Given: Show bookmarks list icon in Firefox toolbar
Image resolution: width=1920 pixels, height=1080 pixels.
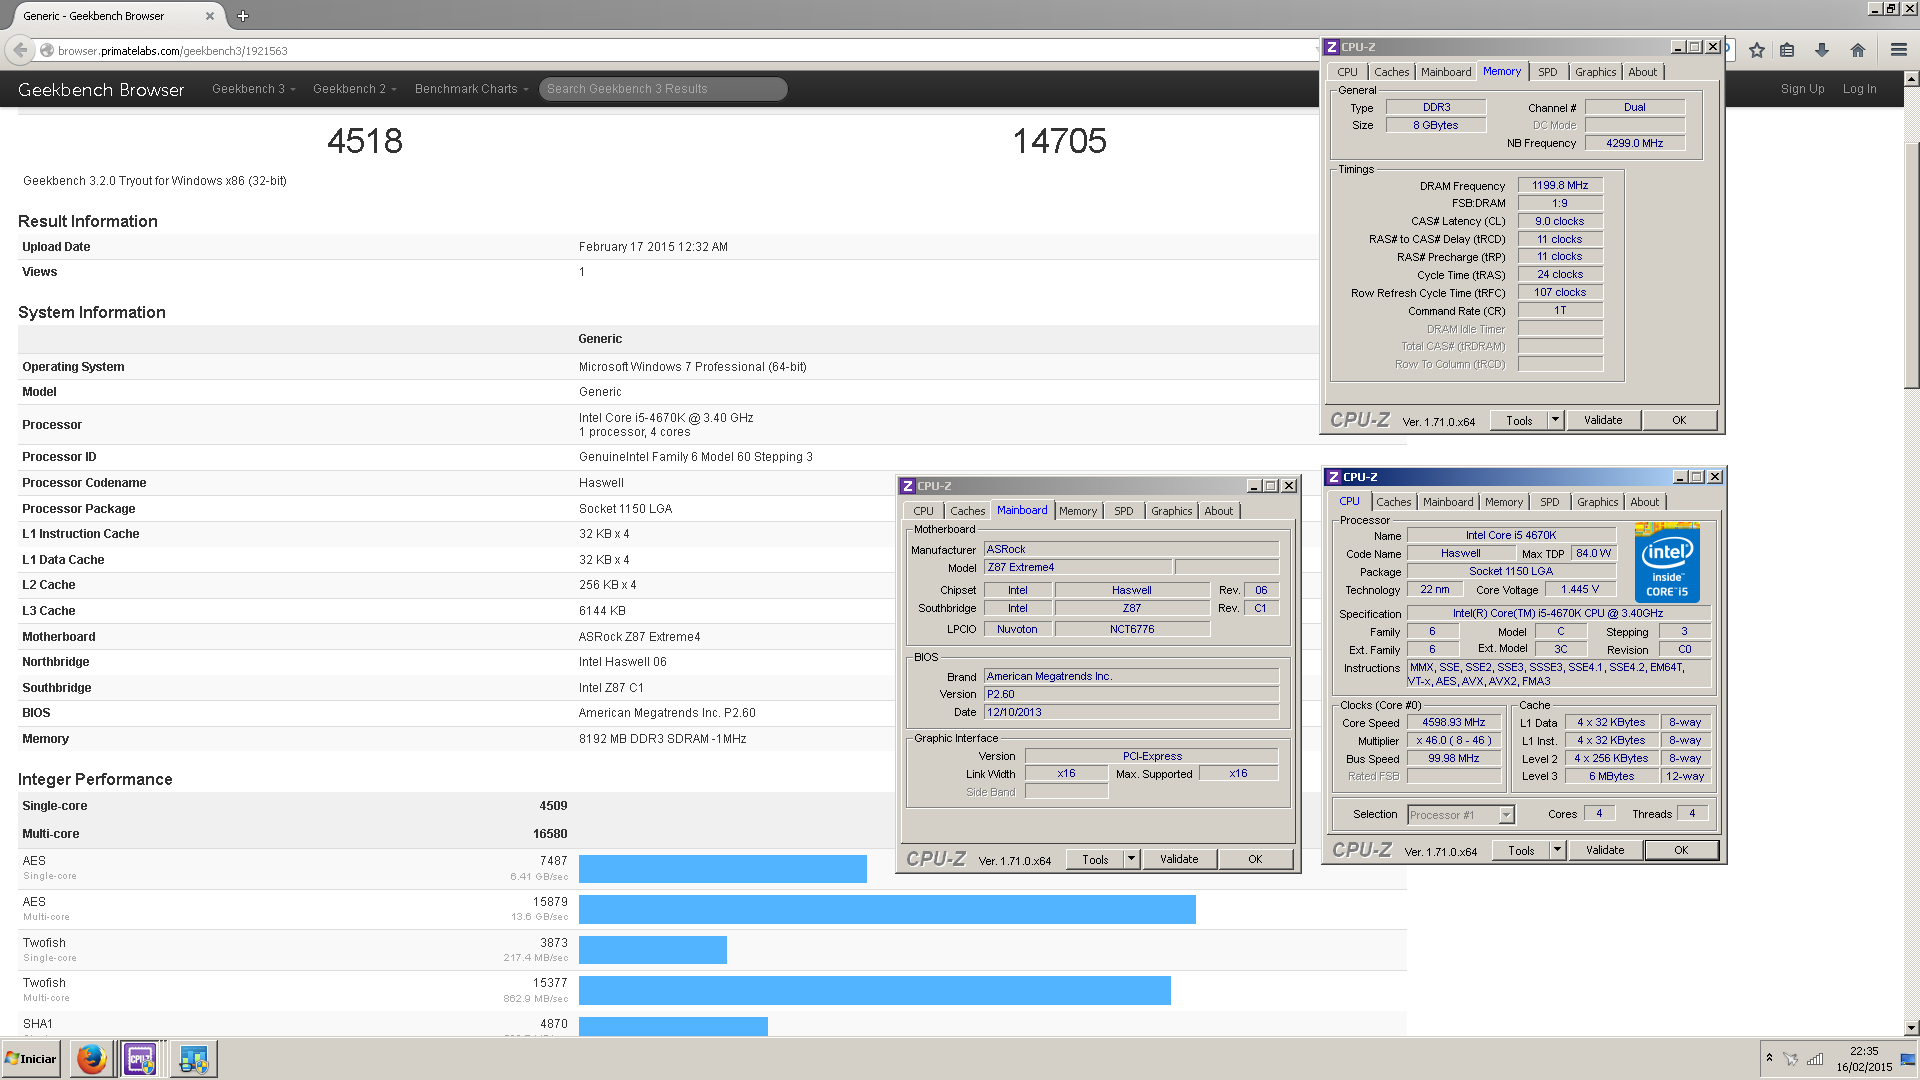Looking at the screenshot, I should coord(1788,50).
